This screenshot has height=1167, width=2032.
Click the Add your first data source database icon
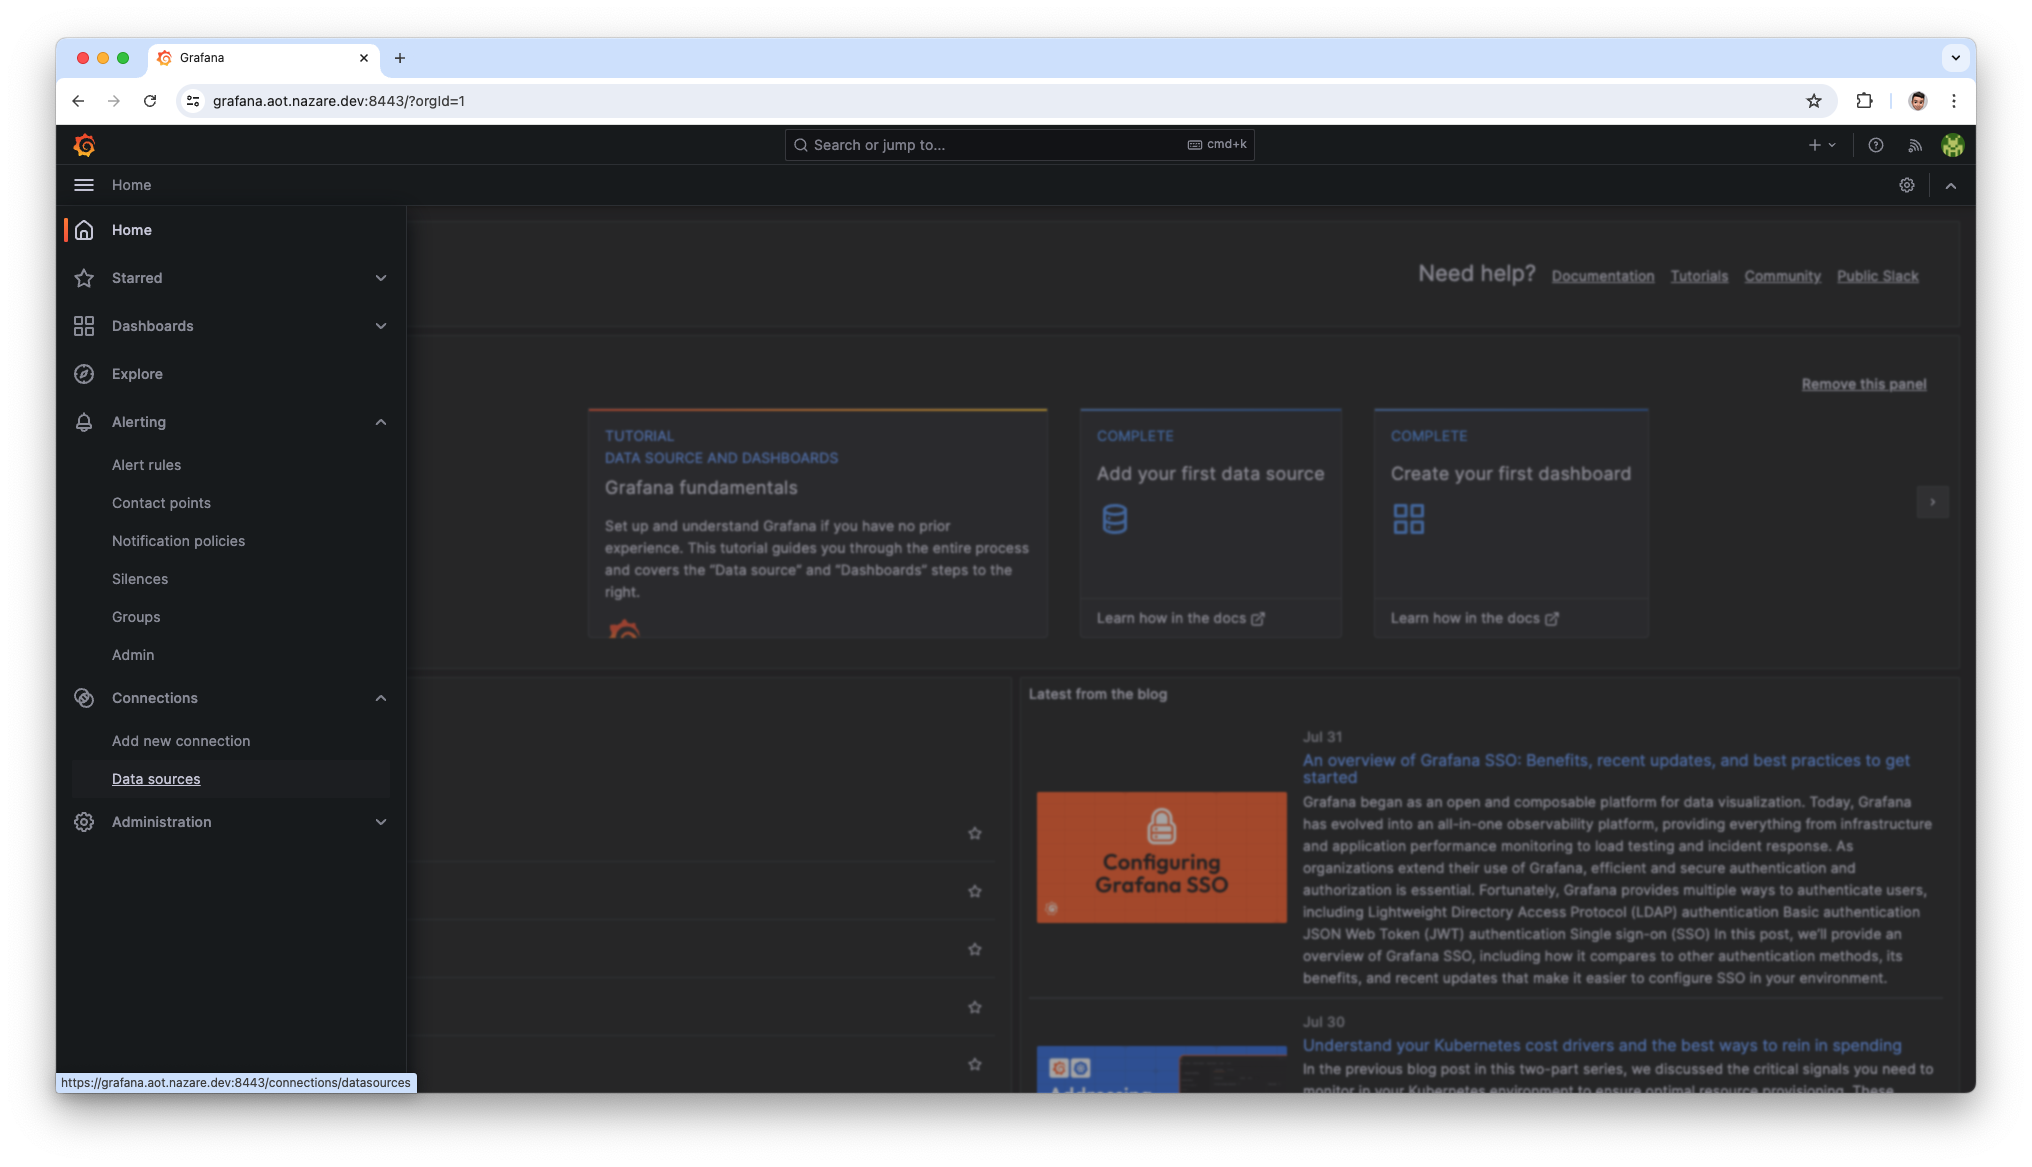(x=1114, y=519)
